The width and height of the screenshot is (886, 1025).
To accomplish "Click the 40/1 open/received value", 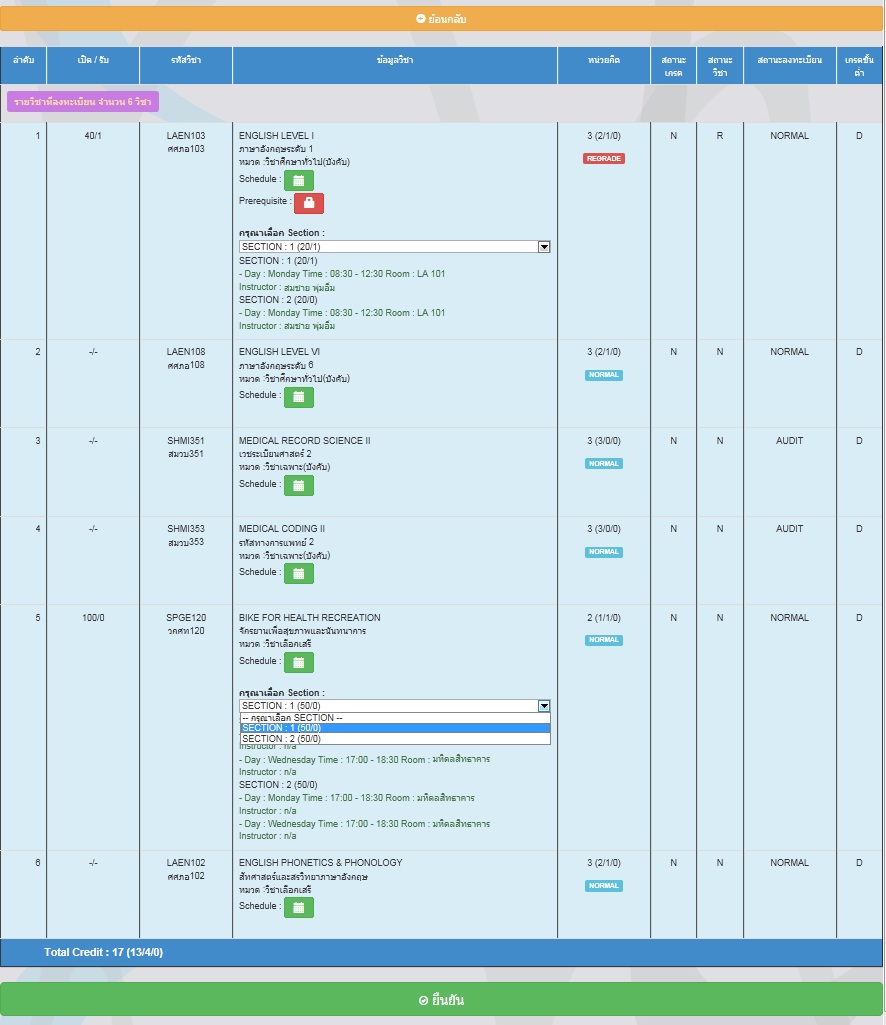I will 93,135.
